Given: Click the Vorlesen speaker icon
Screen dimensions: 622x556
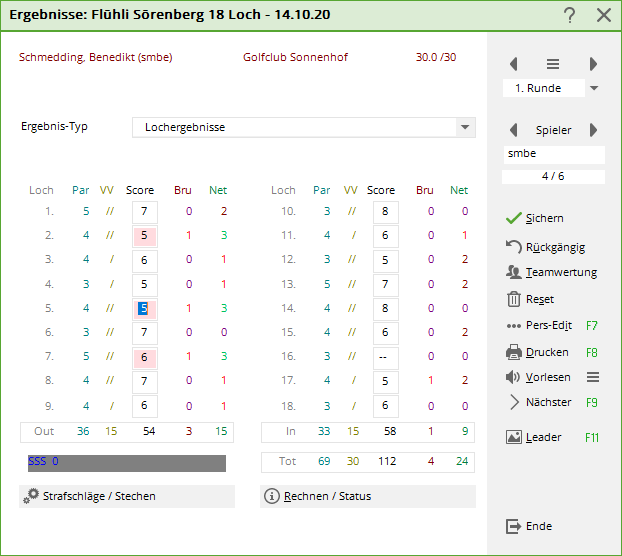Looking at the screenshot, I should [x=514, y=377].
